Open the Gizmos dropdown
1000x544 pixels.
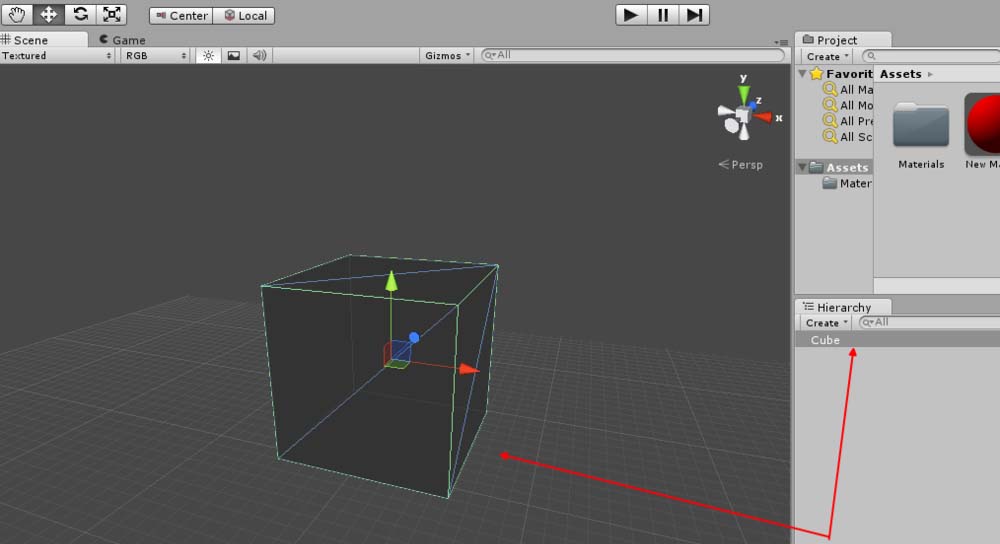pos(447,55)
